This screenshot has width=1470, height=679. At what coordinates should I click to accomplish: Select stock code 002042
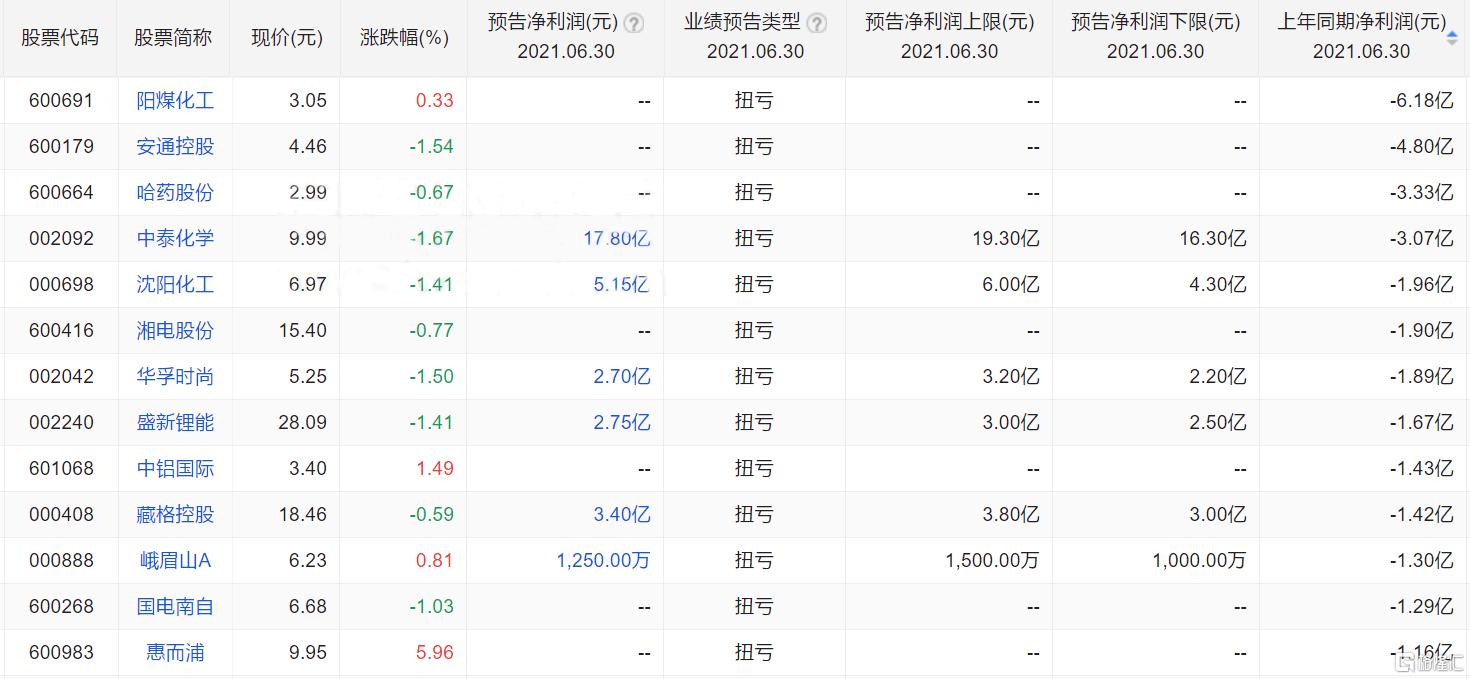pos(61,376)
